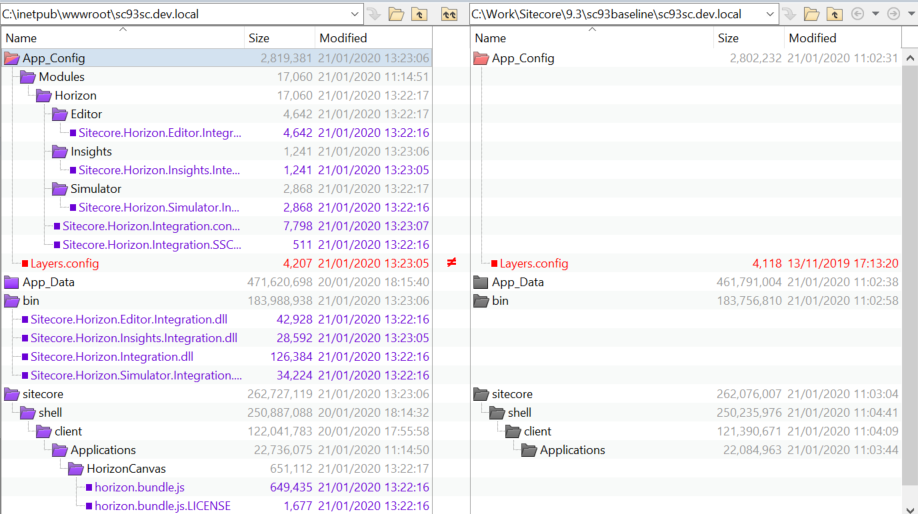Select Sitecore.Horizon.Simulator.In... config file
The width and height of the screenshot is (918, 514).
click(x=159, y=208)
